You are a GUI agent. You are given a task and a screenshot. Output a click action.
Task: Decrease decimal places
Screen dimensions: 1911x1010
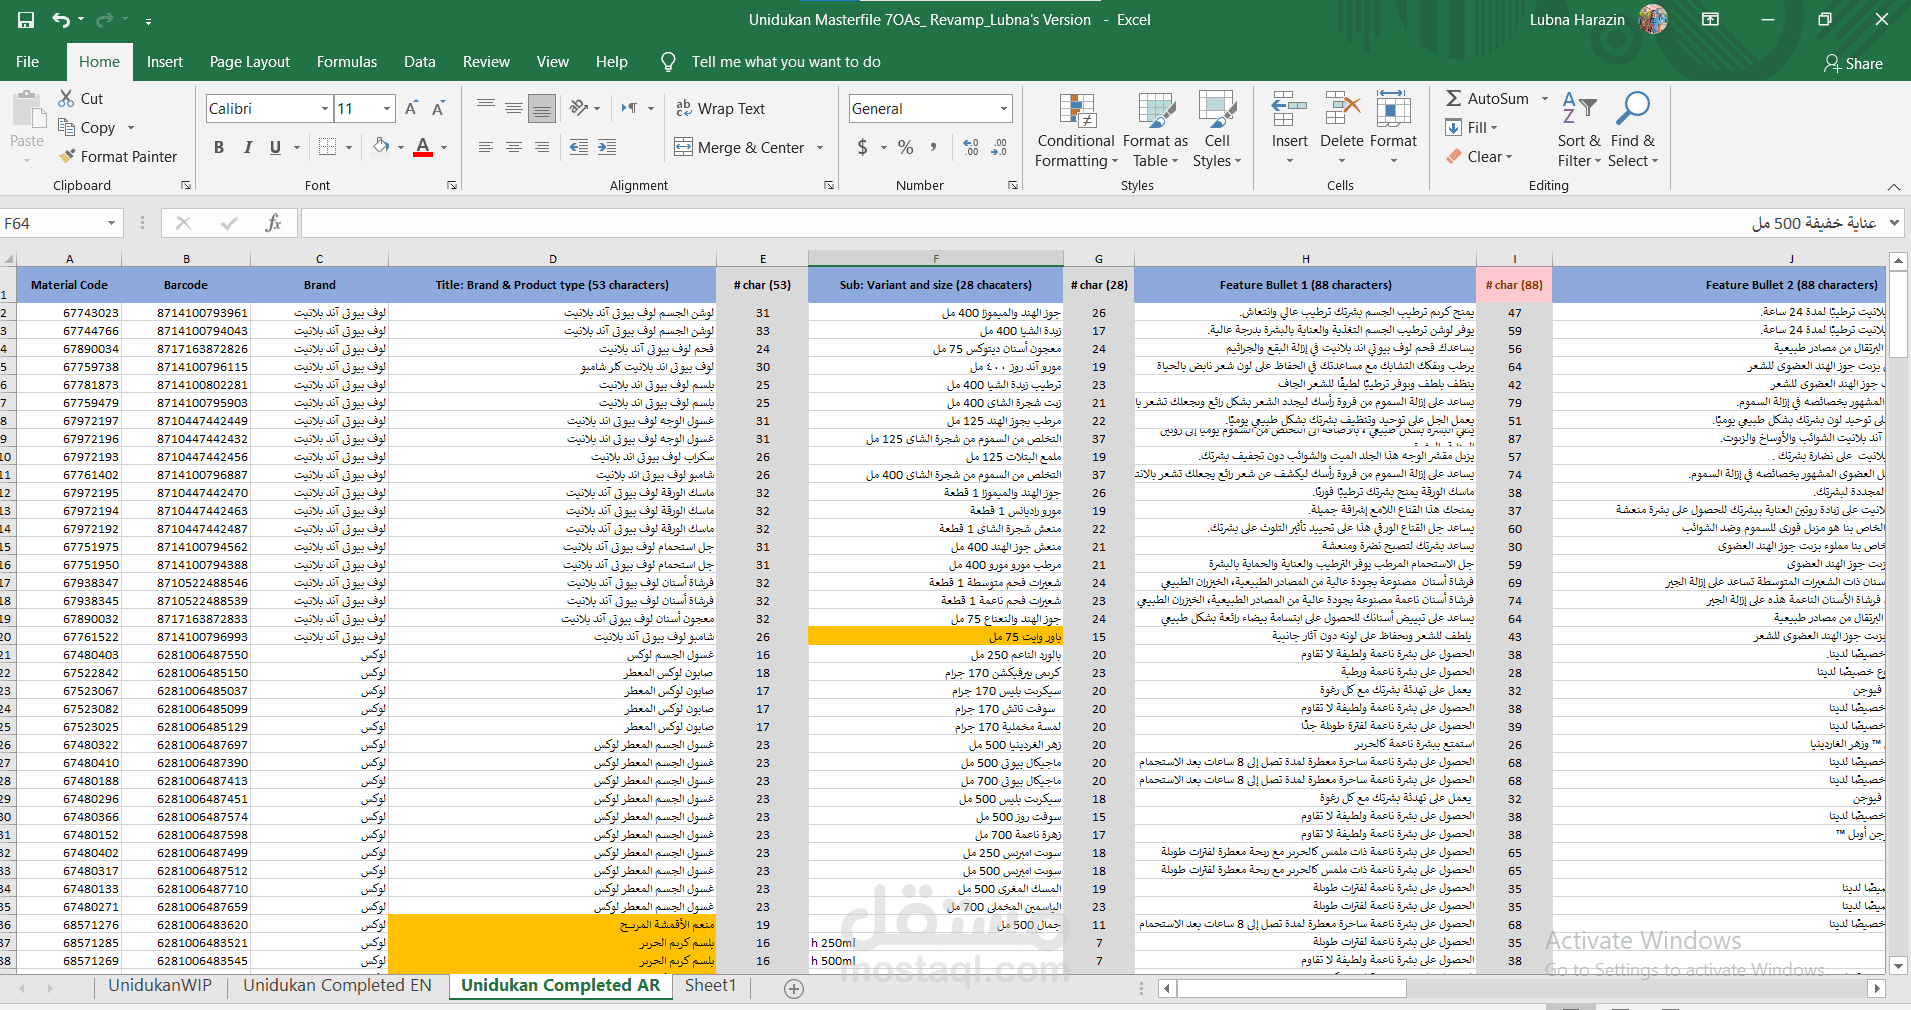coord(999,147)
